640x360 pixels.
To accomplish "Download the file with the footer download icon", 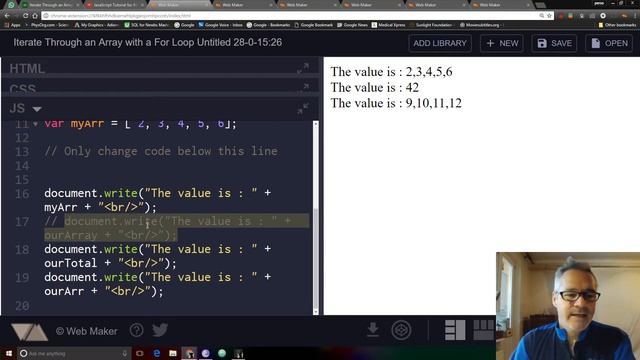I will click(373, 330).
